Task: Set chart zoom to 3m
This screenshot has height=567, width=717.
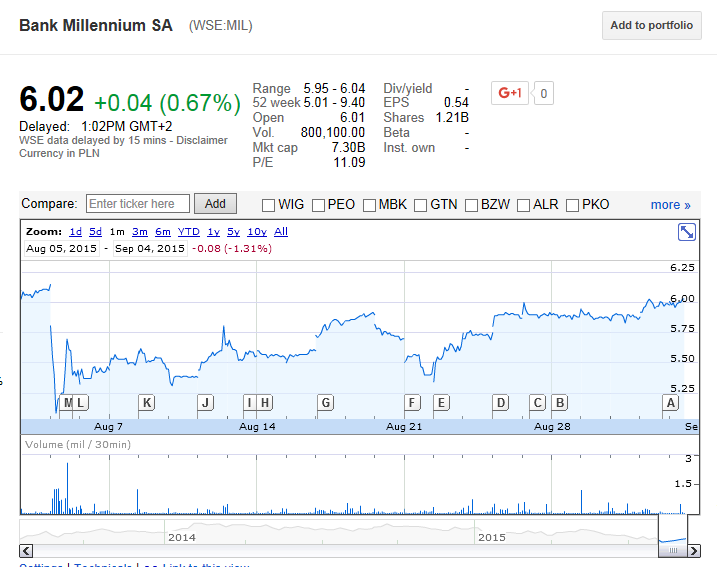Action: coord(140,232)
